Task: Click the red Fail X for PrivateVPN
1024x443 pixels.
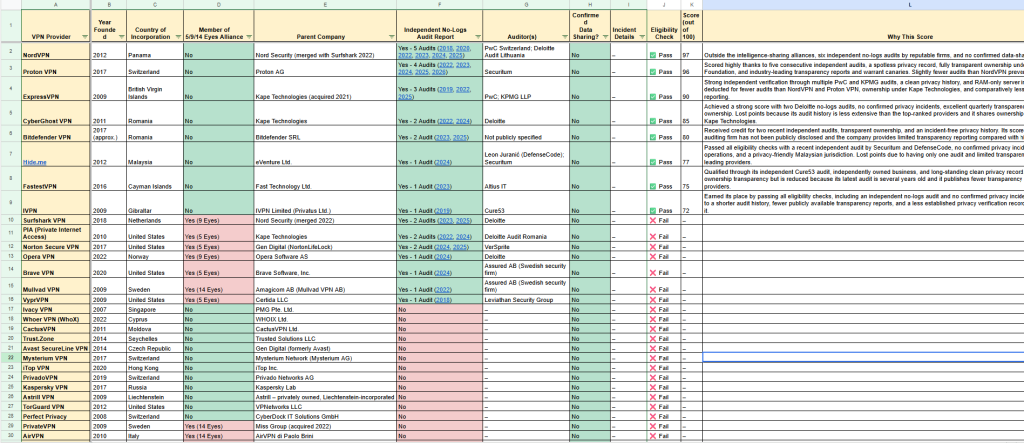Action: pos(653,426)
